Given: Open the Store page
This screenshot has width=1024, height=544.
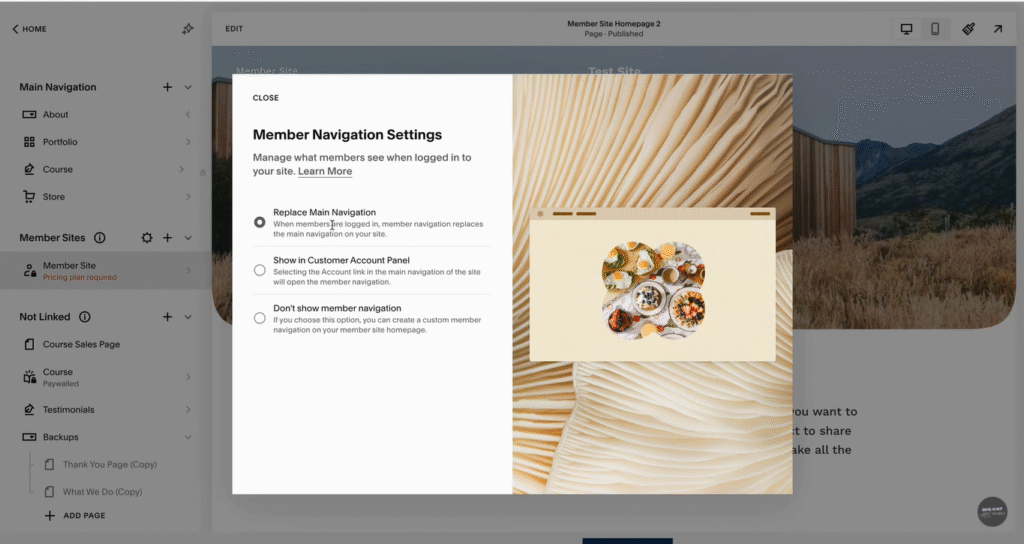Looking at the screenshot, I should pos(54,197).
